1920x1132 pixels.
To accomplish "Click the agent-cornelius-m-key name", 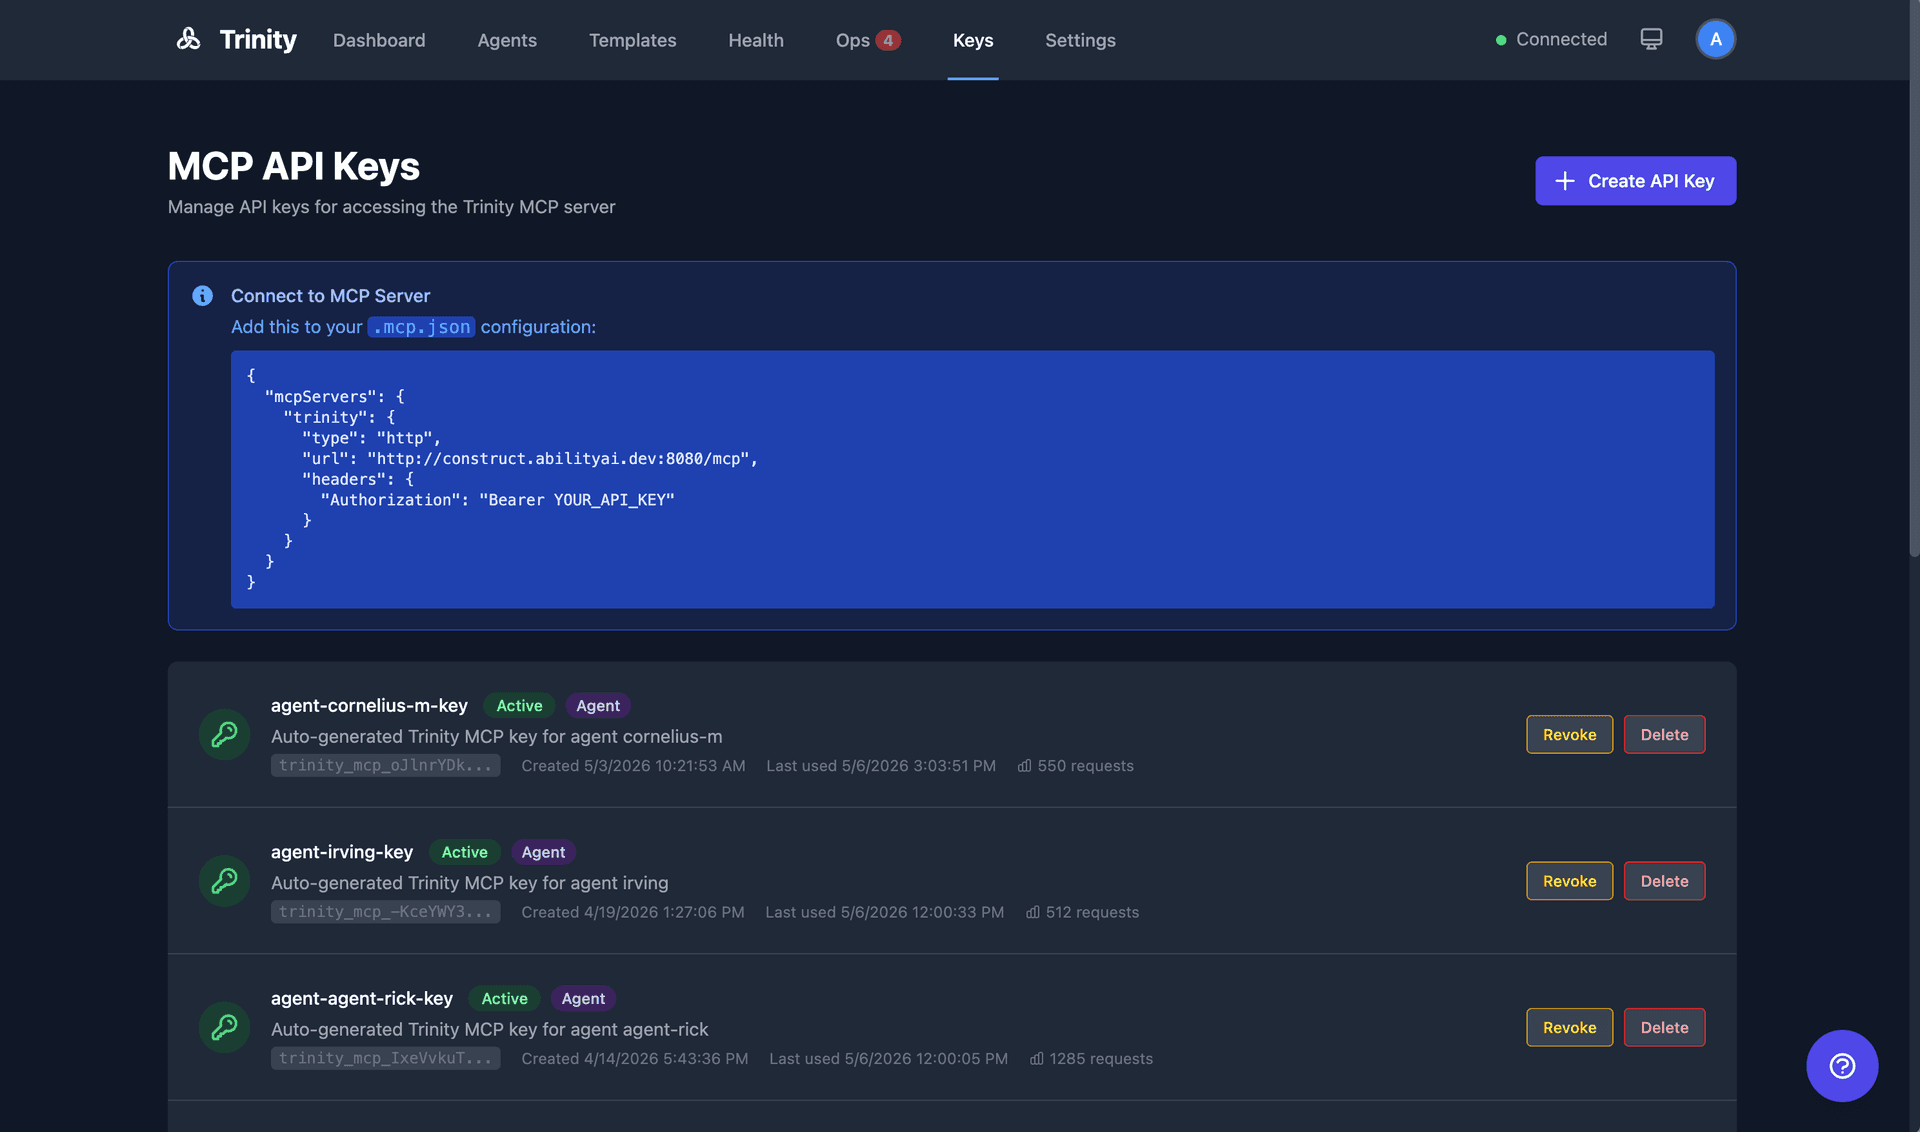I will [x=369, y=706].
